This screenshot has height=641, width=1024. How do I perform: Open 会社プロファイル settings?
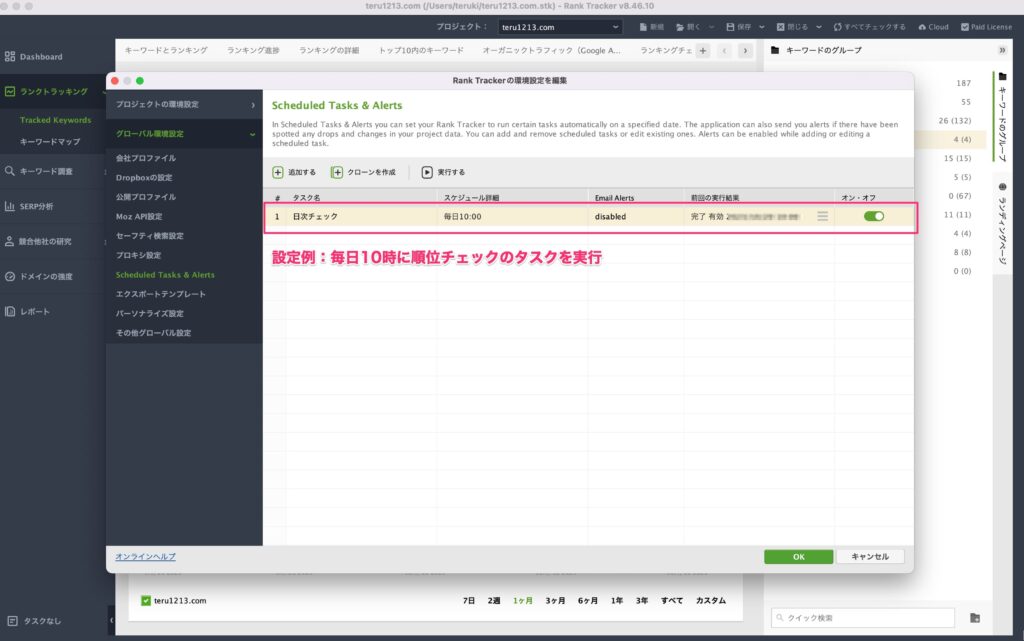(146, 158)
